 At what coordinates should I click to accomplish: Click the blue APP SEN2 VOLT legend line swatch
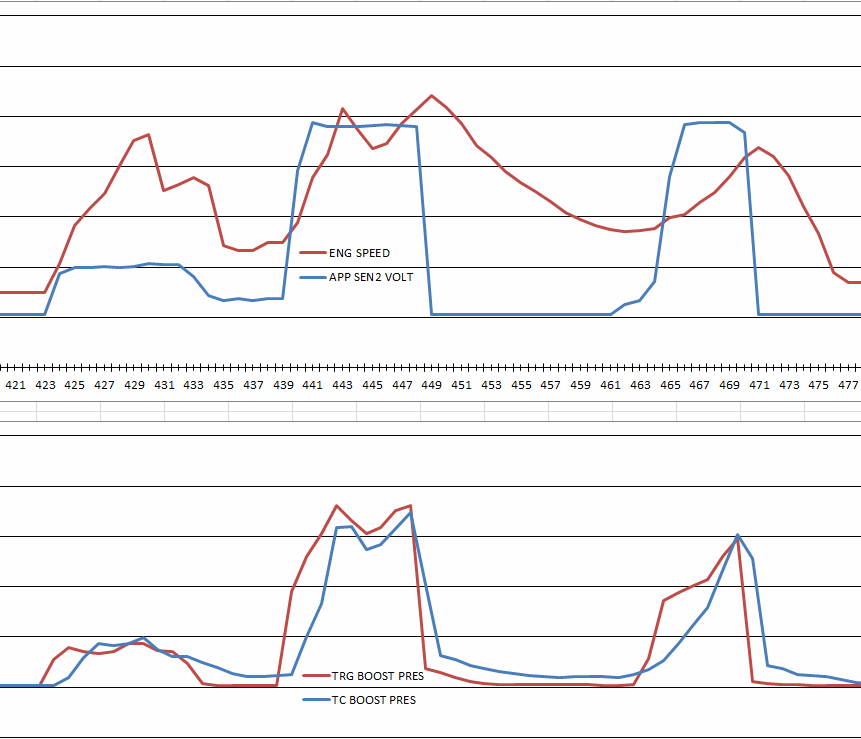pos(313,277)
